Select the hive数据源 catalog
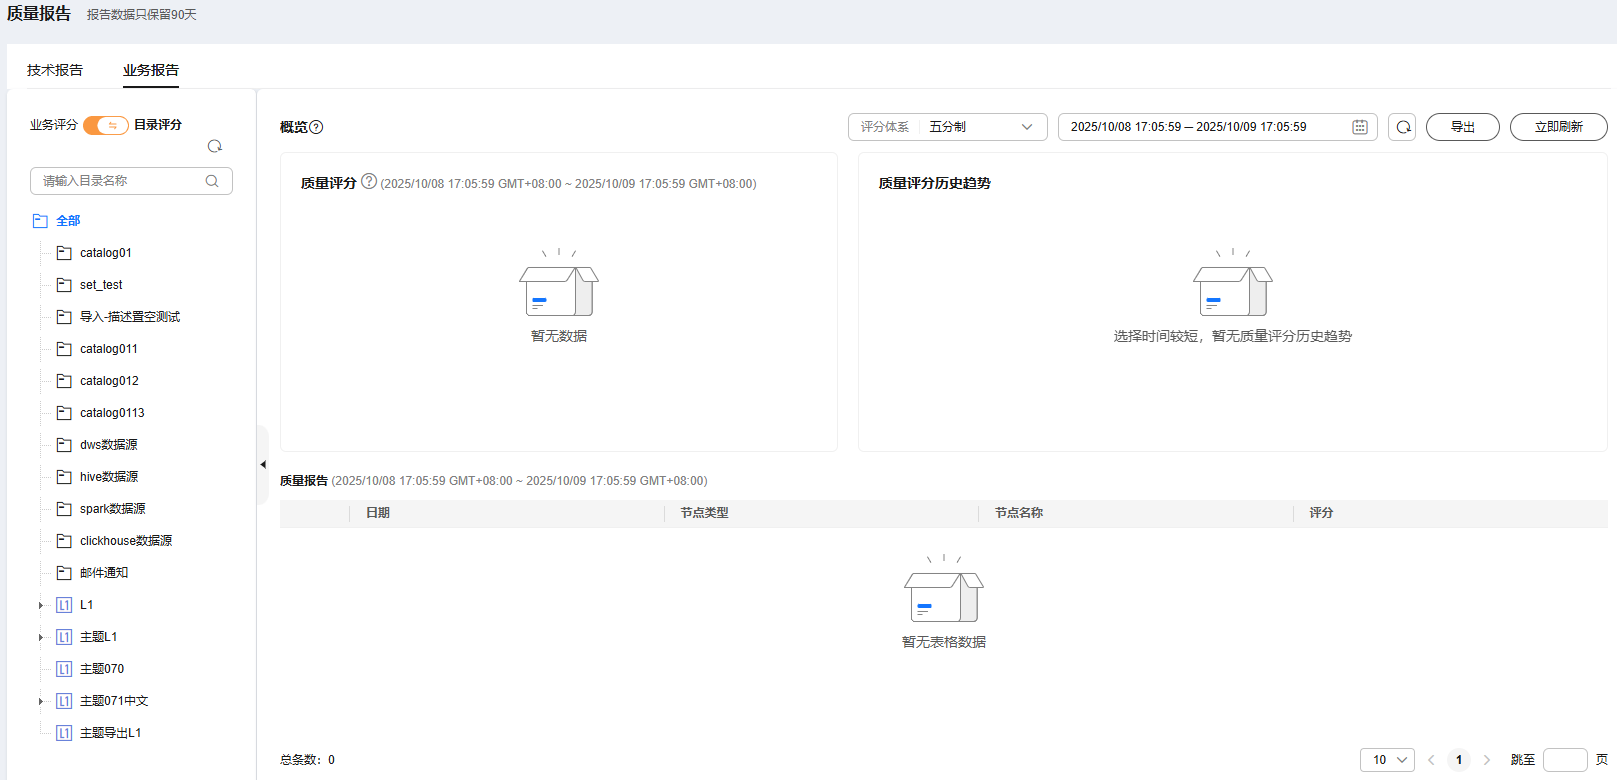The height and width of the screenshot is (780, 1617). 109,477
